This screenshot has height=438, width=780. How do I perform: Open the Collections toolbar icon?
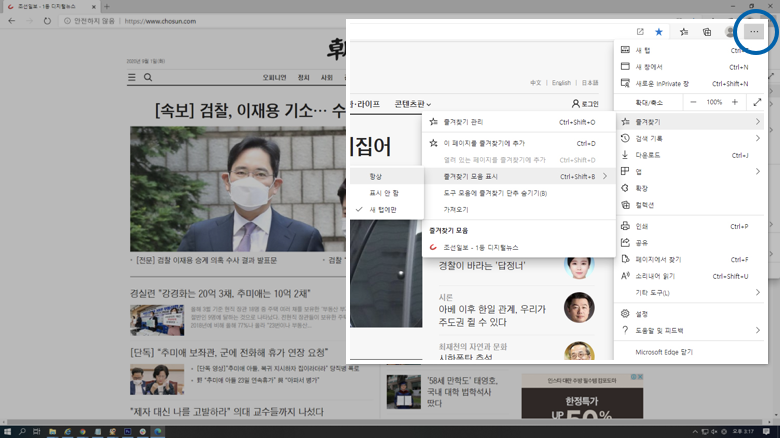point(707,32)
